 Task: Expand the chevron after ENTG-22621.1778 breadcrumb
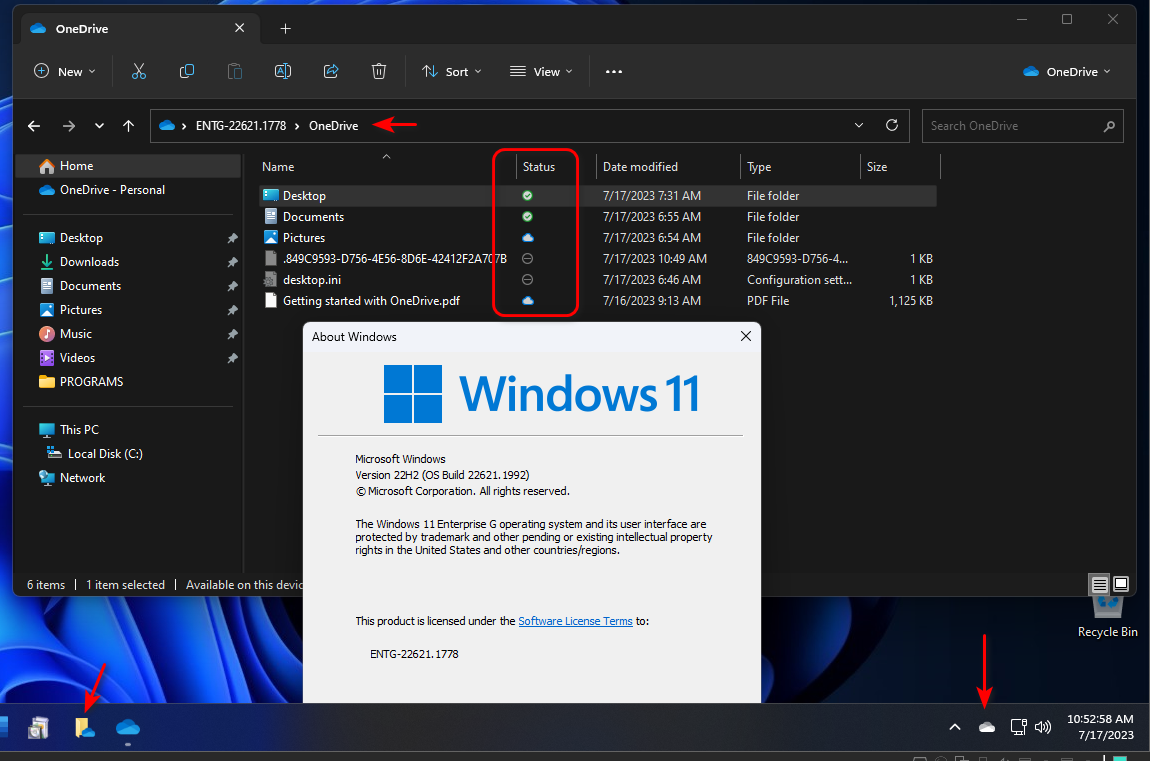click(x=297, y=126)
